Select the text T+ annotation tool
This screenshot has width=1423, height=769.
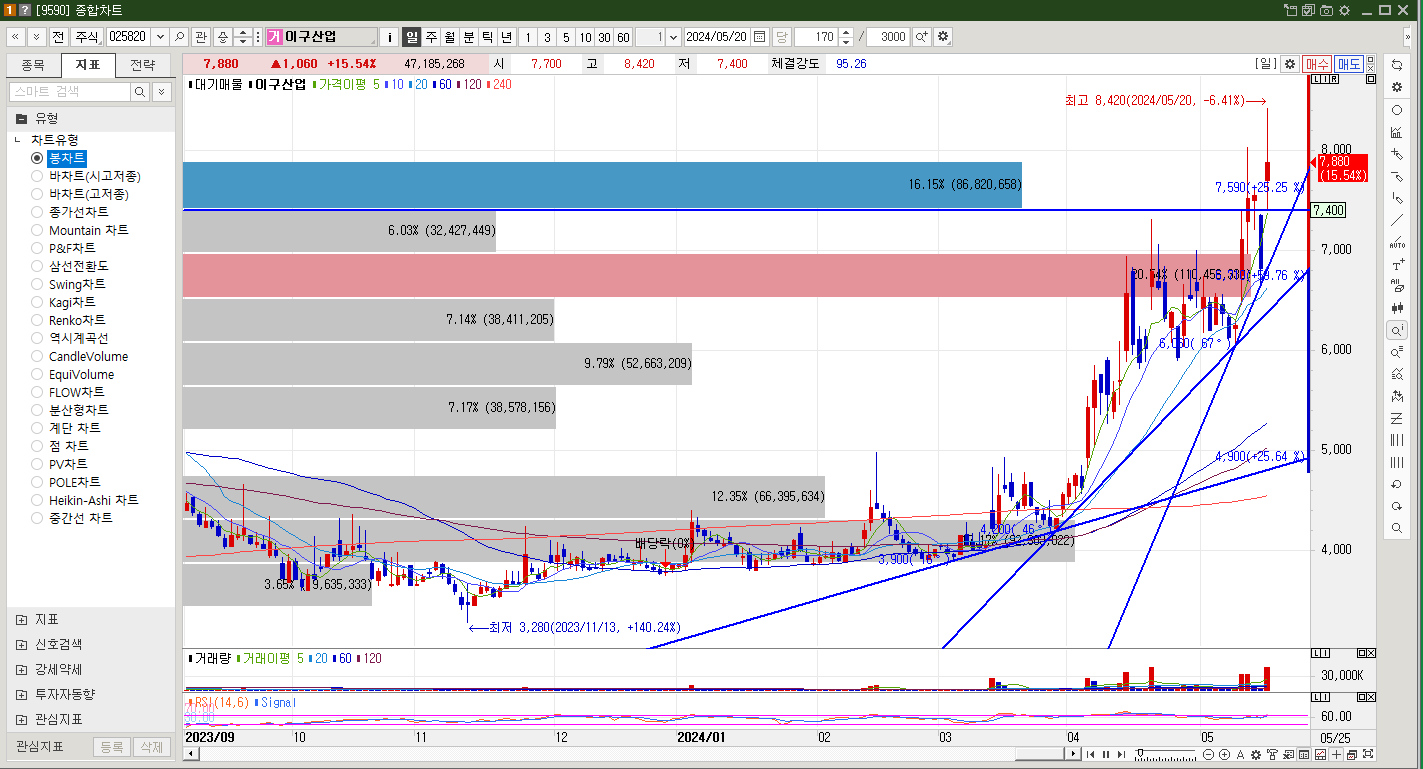pos(1397,265)
